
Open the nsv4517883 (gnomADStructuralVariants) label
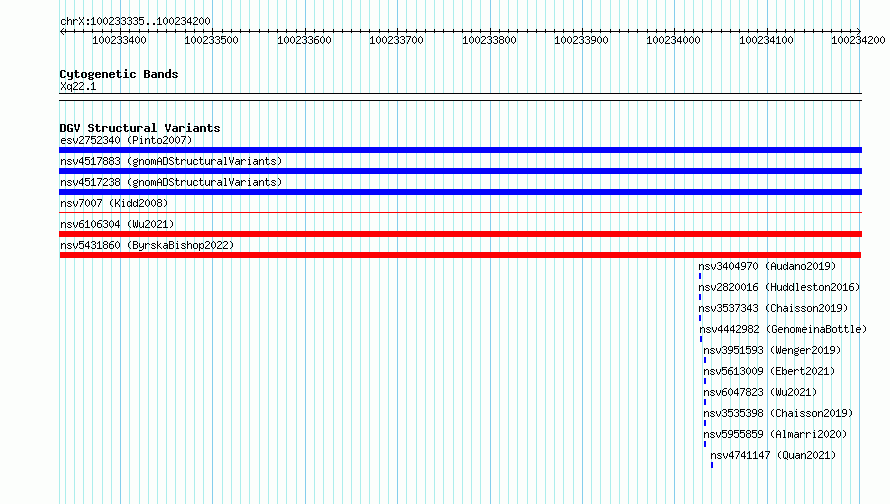(x=171, y=161)
